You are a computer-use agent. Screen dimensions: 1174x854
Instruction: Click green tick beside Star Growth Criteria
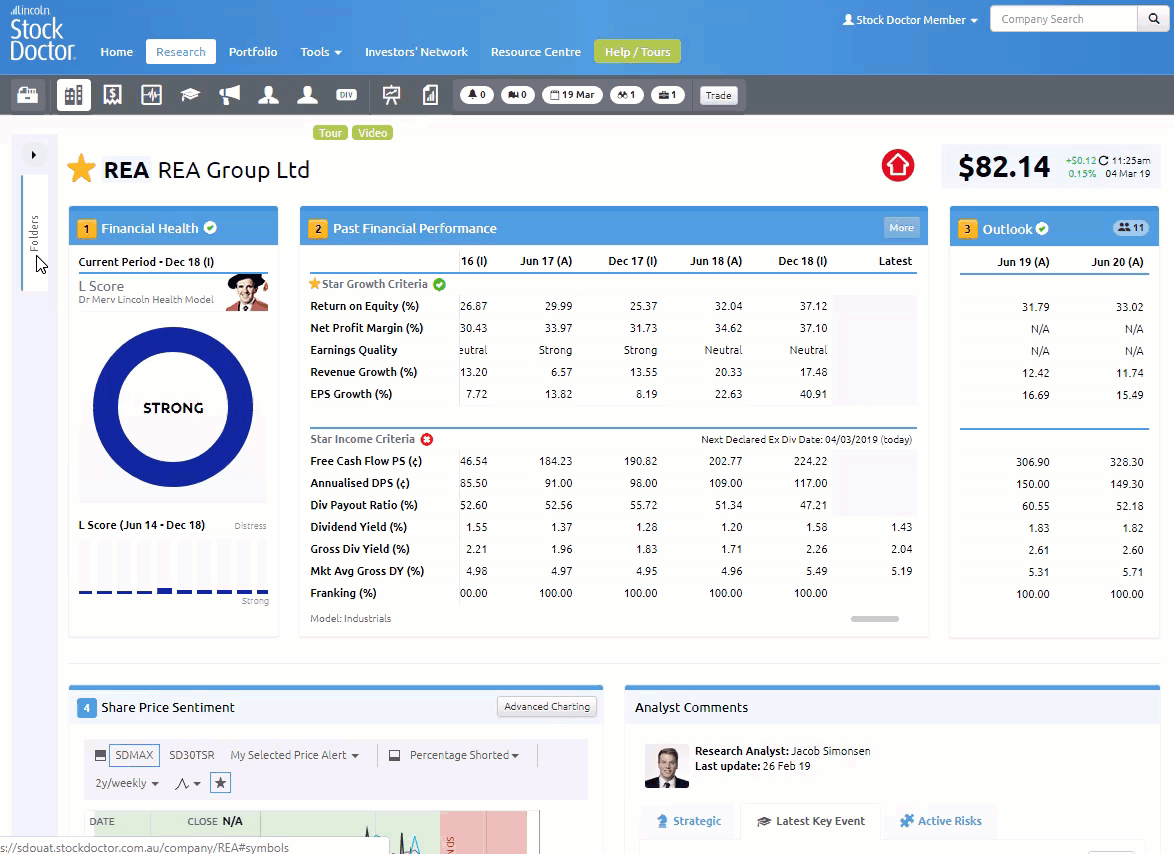(x=440, y=284)
